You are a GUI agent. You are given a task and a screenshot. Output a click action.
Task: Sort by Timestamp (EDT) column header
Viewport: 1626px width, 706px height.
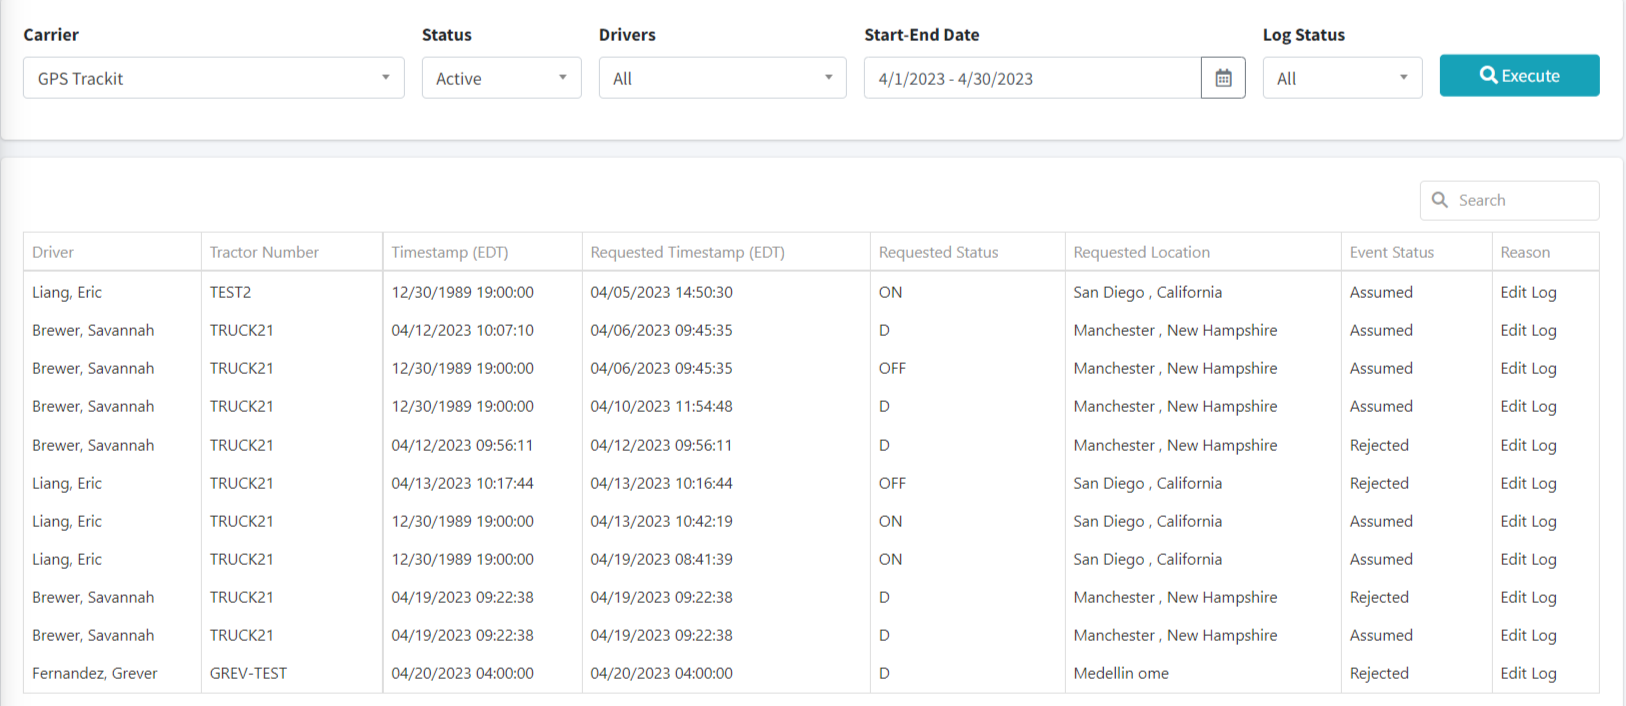483,252
